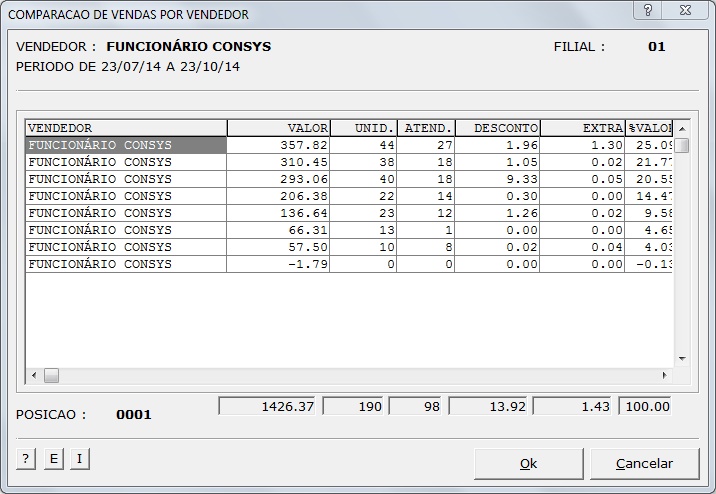
Task: Click the vertical scrollbar thumb
Action: click(682, 146)
